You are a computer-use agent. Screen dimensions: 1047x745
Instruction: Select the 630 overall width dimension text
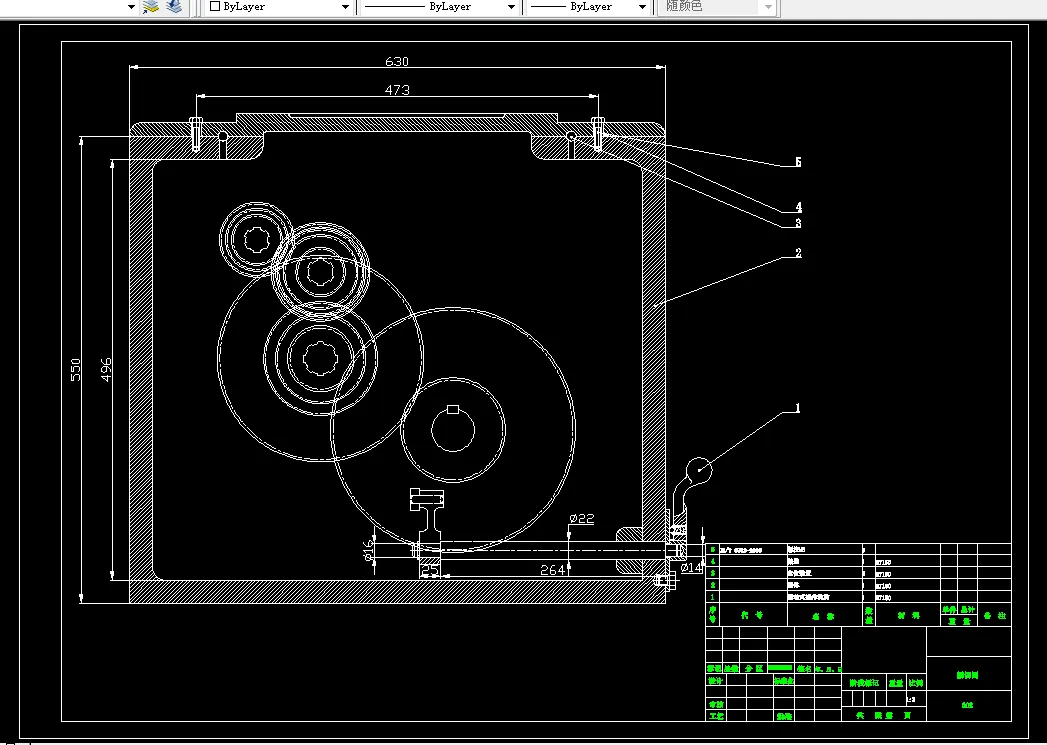397,61
